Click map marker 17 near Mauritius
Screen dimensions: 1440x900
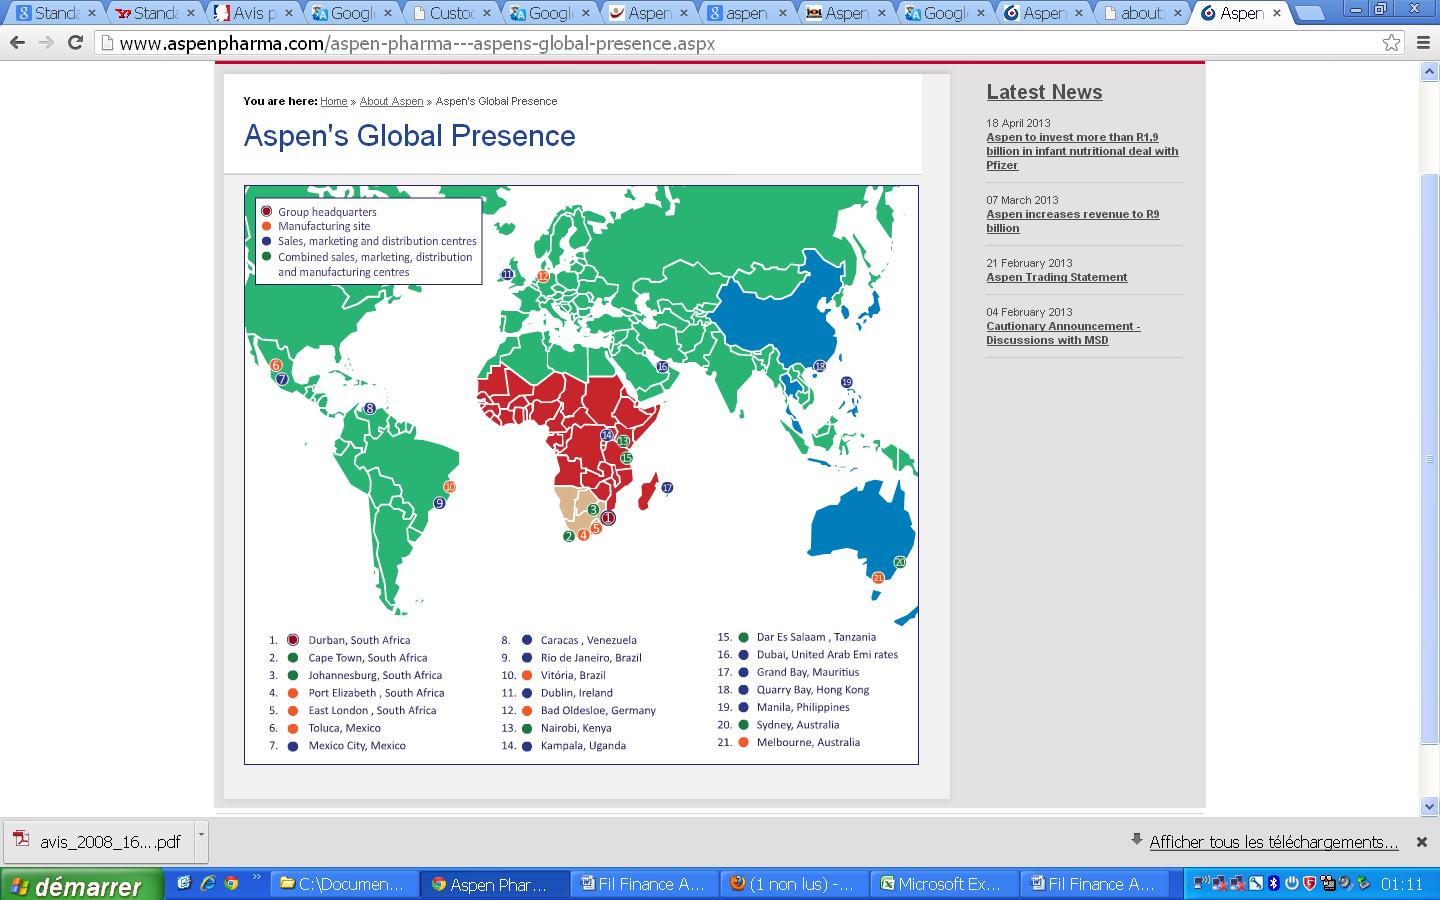tap(667, 488)
